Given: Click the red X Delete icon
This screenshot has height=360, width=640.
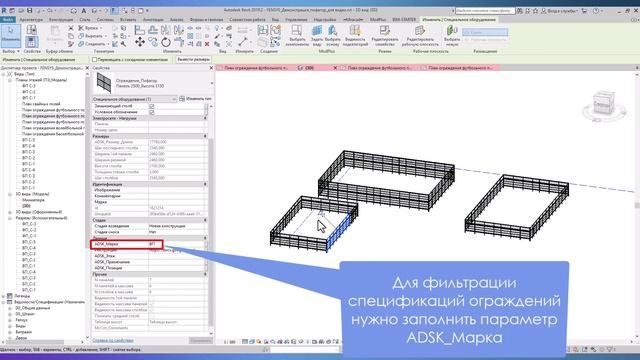Looking at the screenshot, I should pyautogui.click(x=207, y=44).
